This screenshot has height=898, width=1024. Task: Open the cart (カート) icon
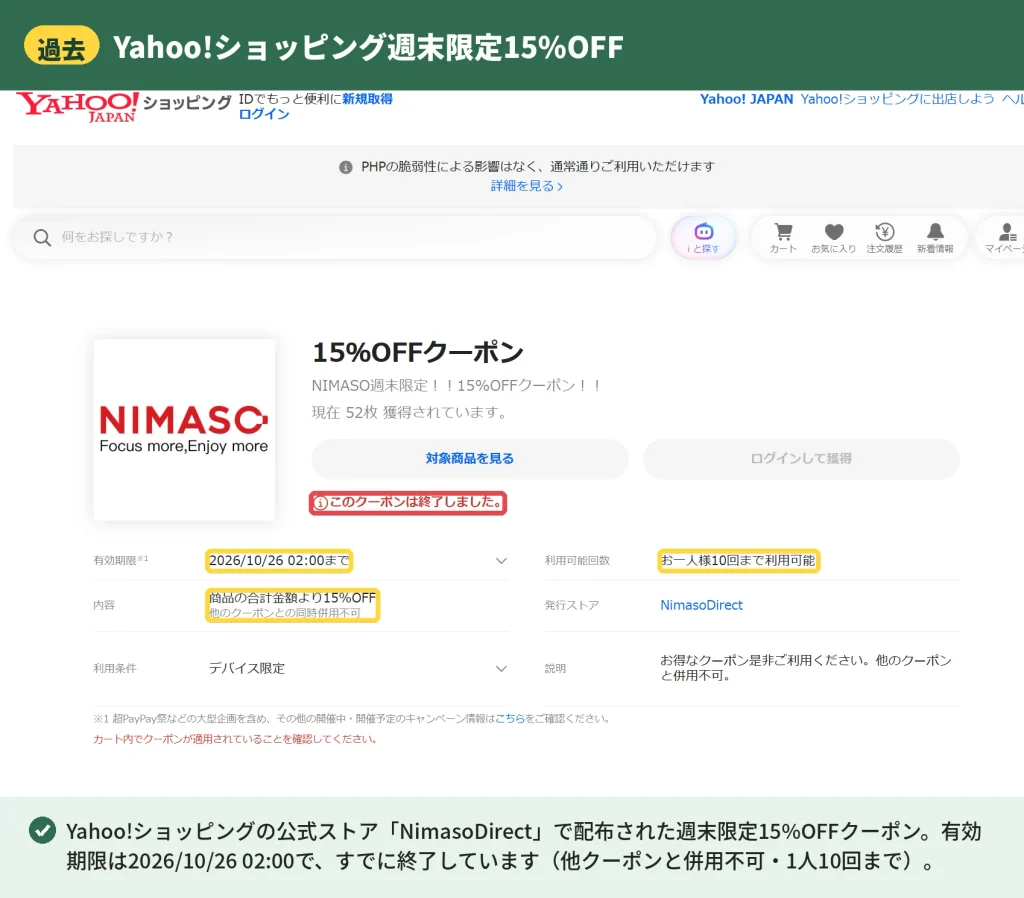783,238
